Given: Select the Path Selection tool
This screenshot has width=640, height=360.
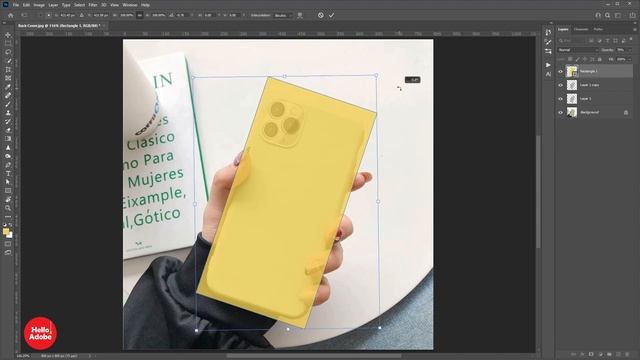Looking at the screenshot, I should (8, 182).
